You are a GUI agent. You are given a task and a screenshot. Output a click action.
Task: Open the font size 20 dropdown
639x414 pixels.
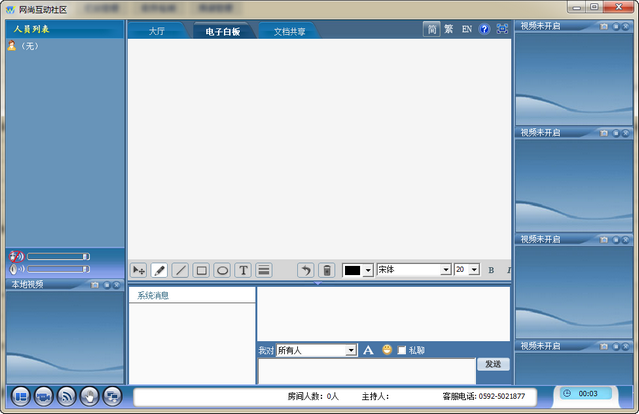point(474,270)
